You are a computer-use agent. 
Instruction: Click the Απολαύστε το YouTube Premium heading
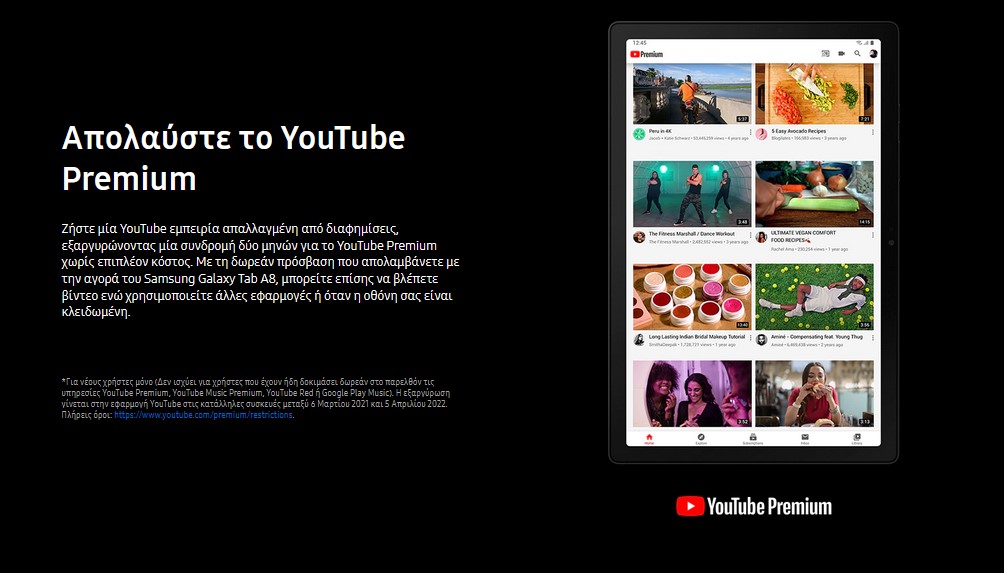[x=233, y=157]
